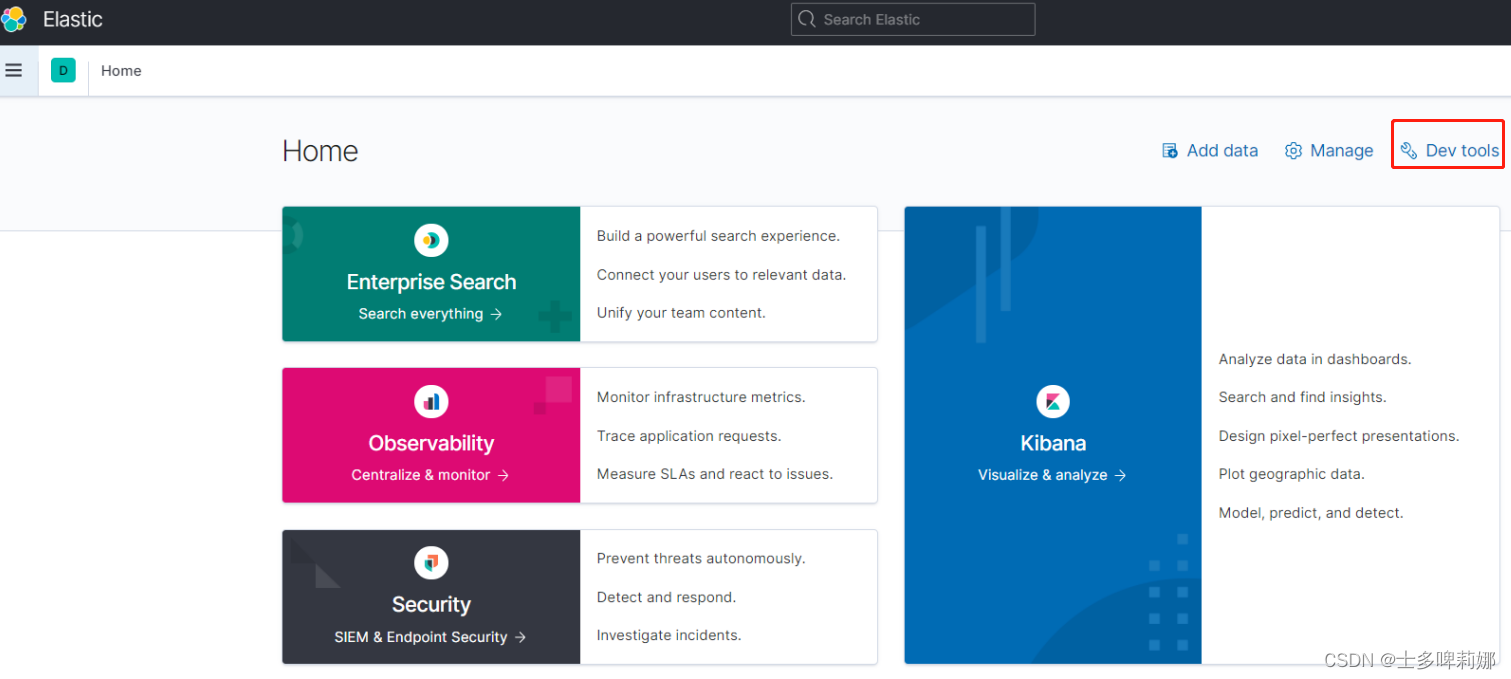Click the Dev tools wrench icon
The width and height of the screenshot is (1511, 679).
1409,151
